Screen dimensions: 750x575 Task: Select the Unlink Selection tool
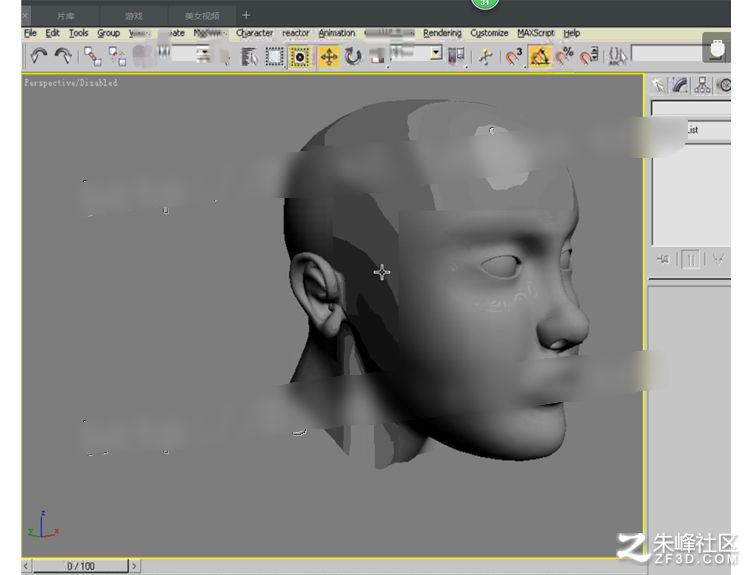(117, 56)
